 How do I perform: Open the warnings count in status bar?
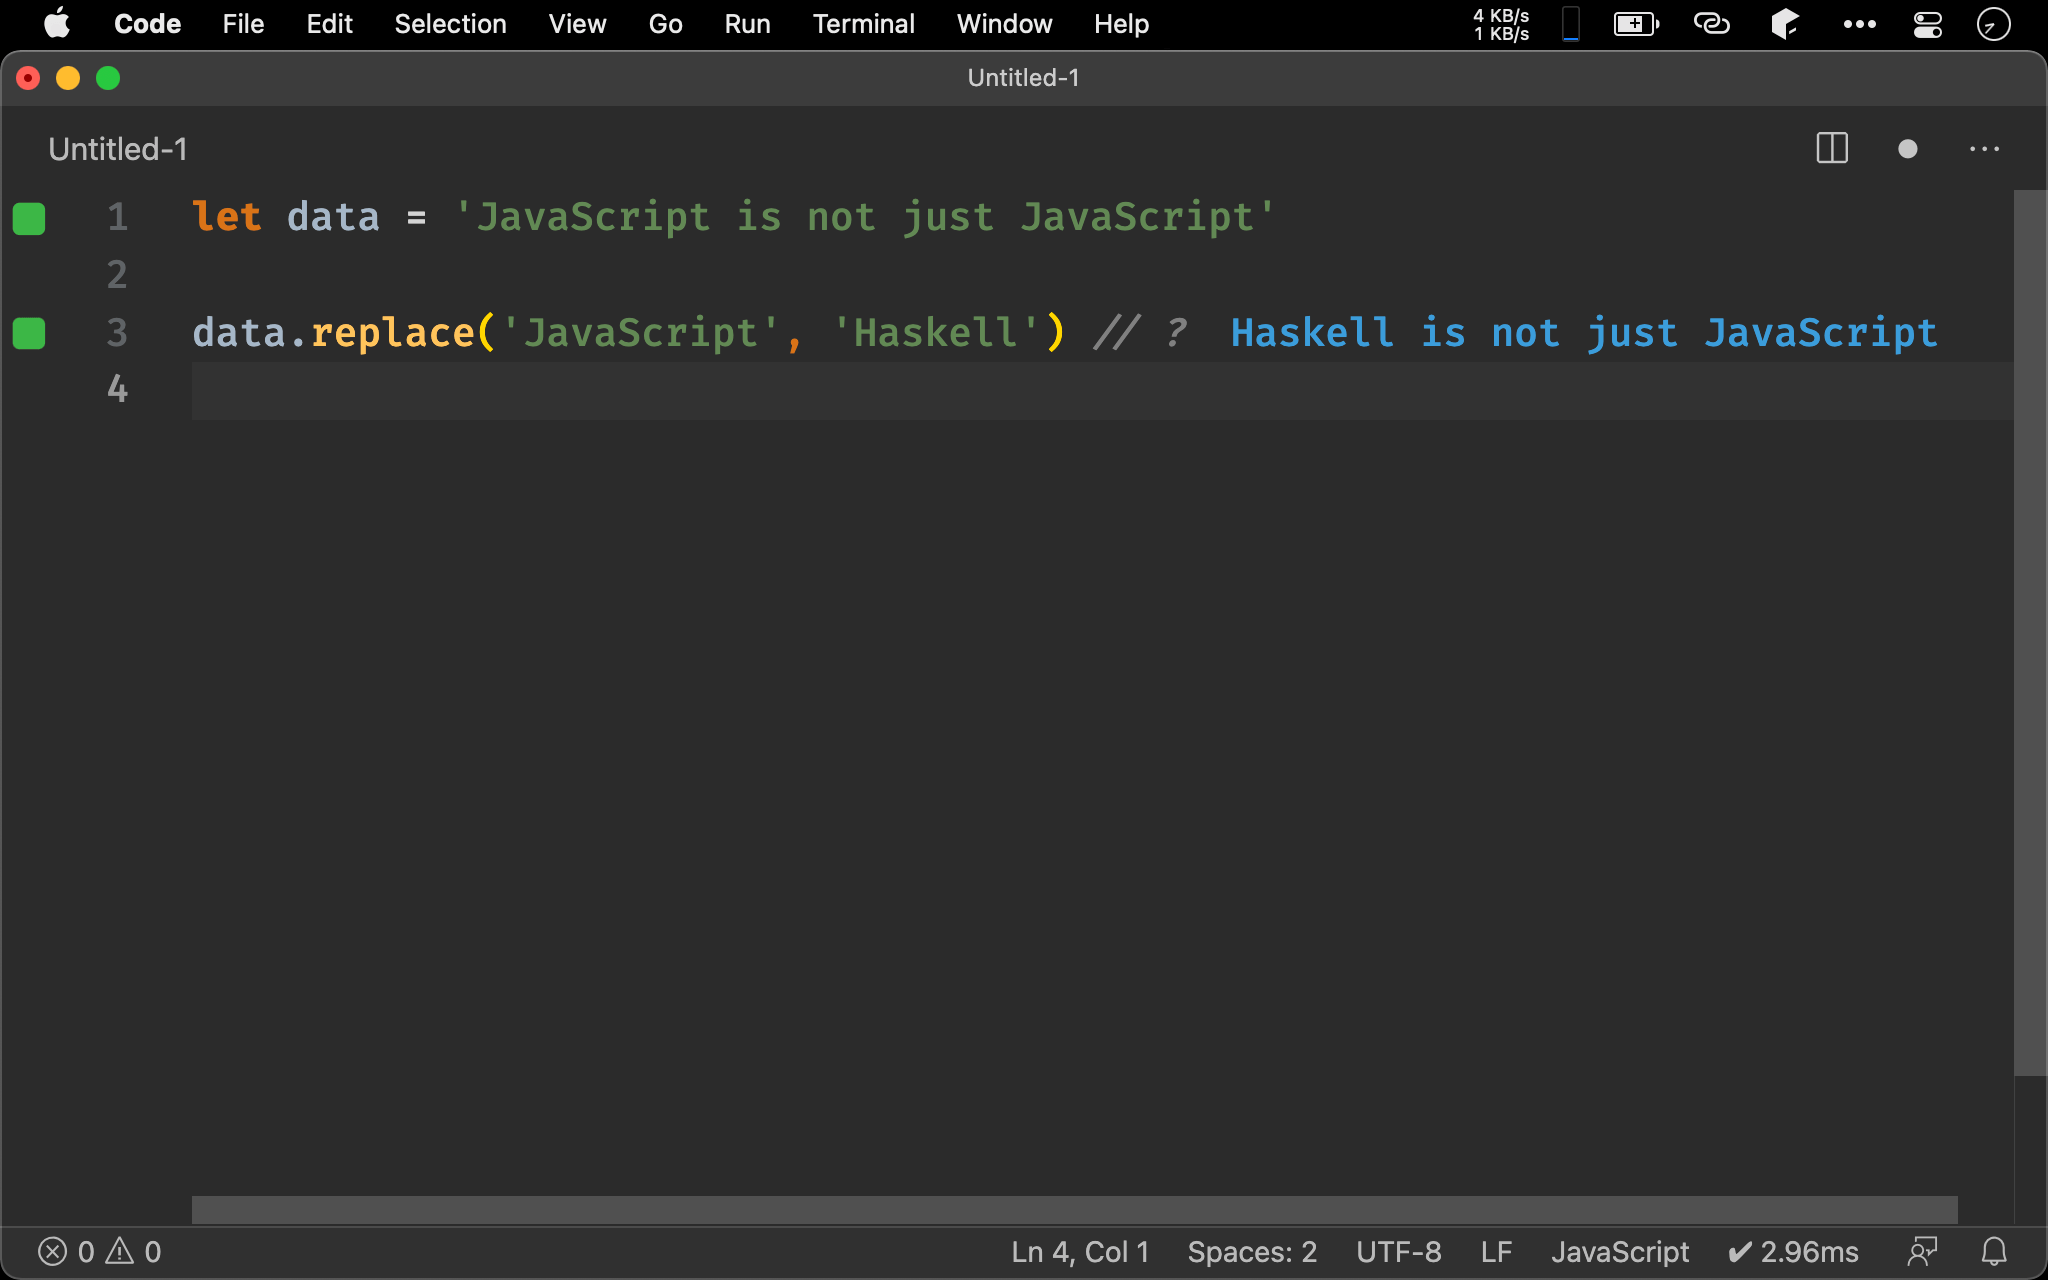coord(133,1252)
